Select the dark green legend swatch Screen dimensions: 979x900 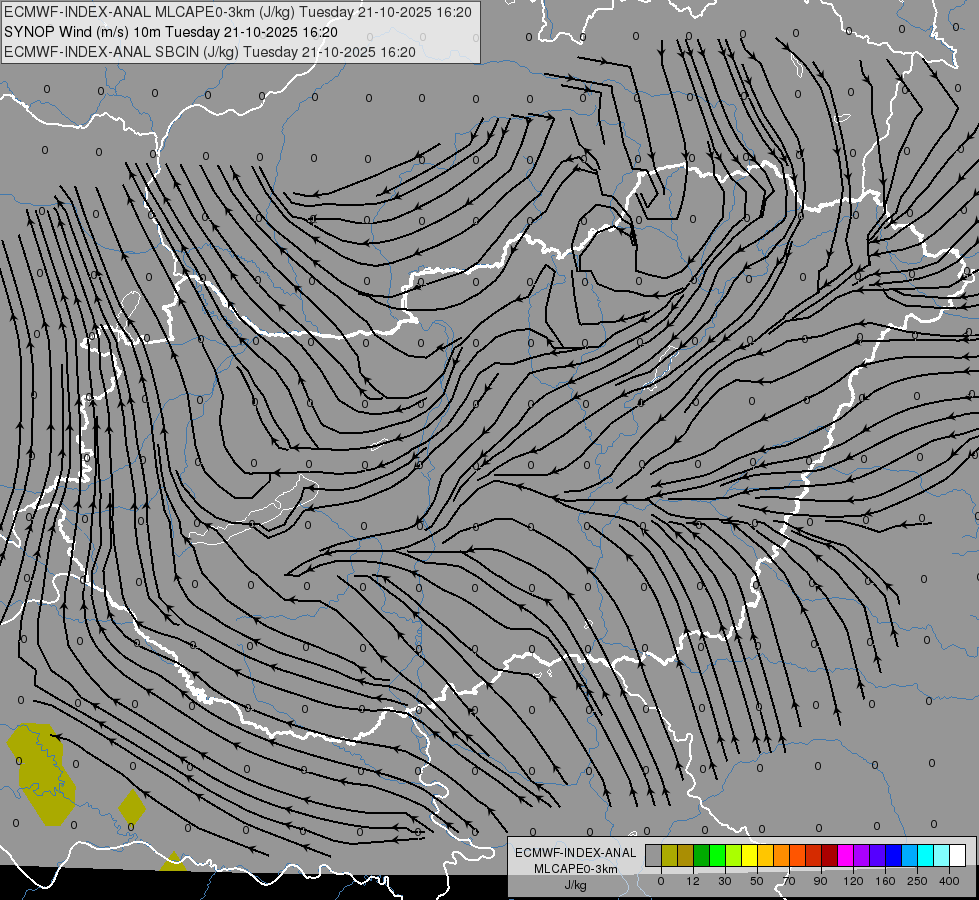point(702,855)
